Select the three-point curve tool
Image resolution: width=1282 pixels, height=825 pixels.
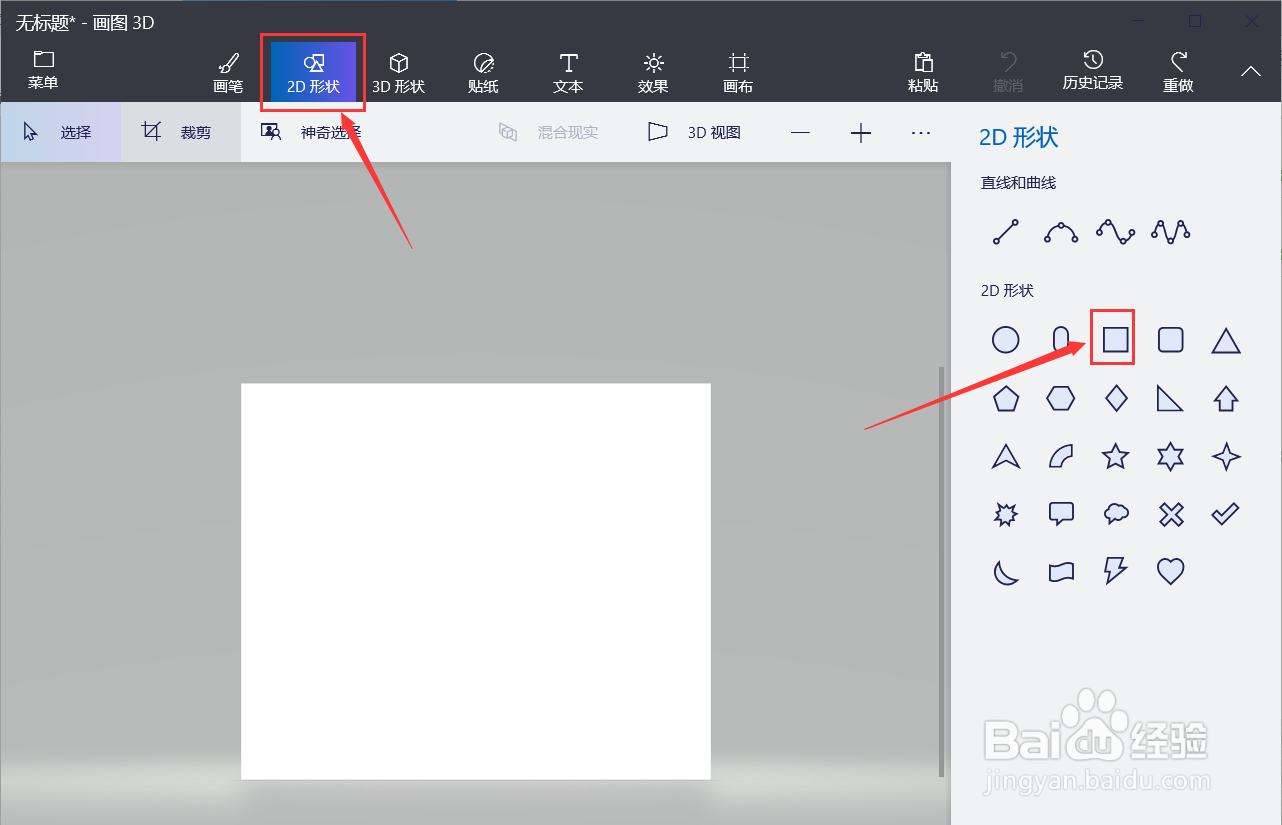[1061, 232]
